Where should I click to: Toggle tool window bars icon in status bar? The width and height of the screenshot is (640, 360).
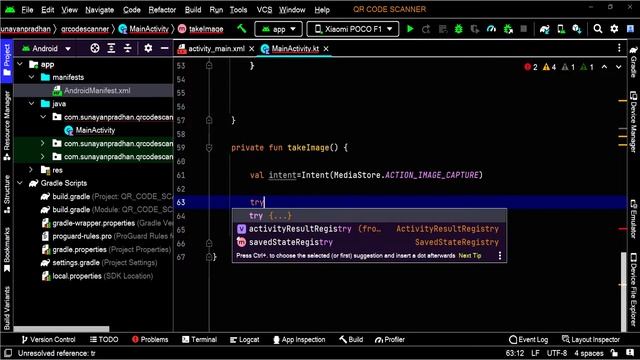point(8,353)
